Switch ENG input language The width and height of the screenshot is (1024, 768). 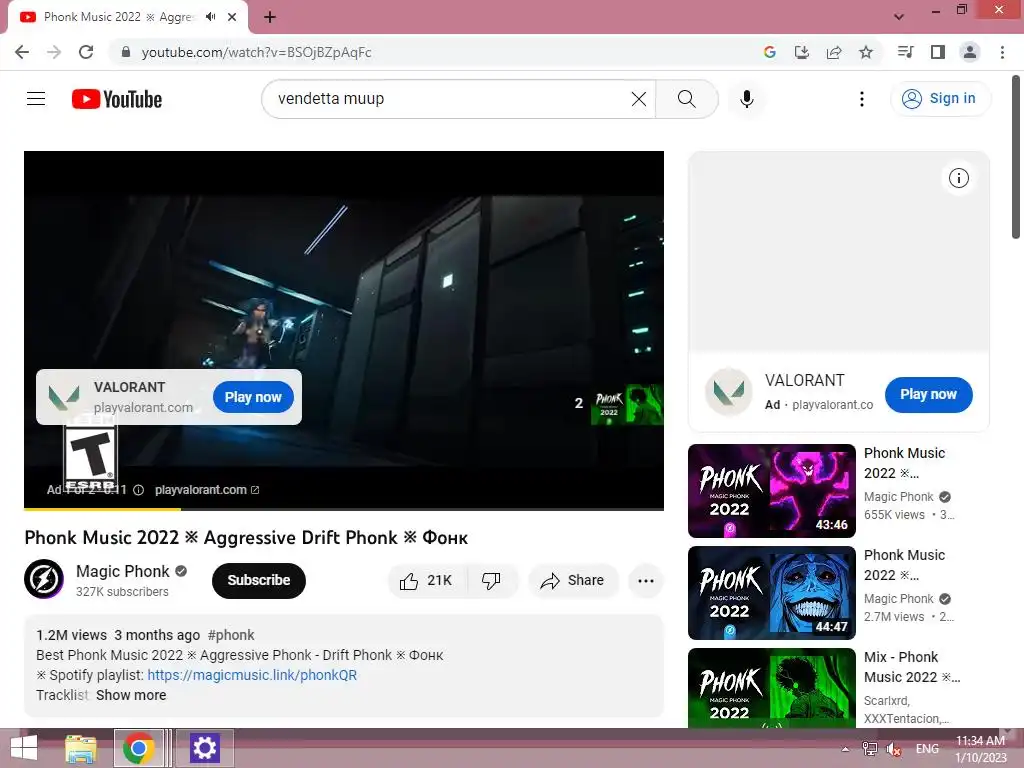[x=927, y=749]
